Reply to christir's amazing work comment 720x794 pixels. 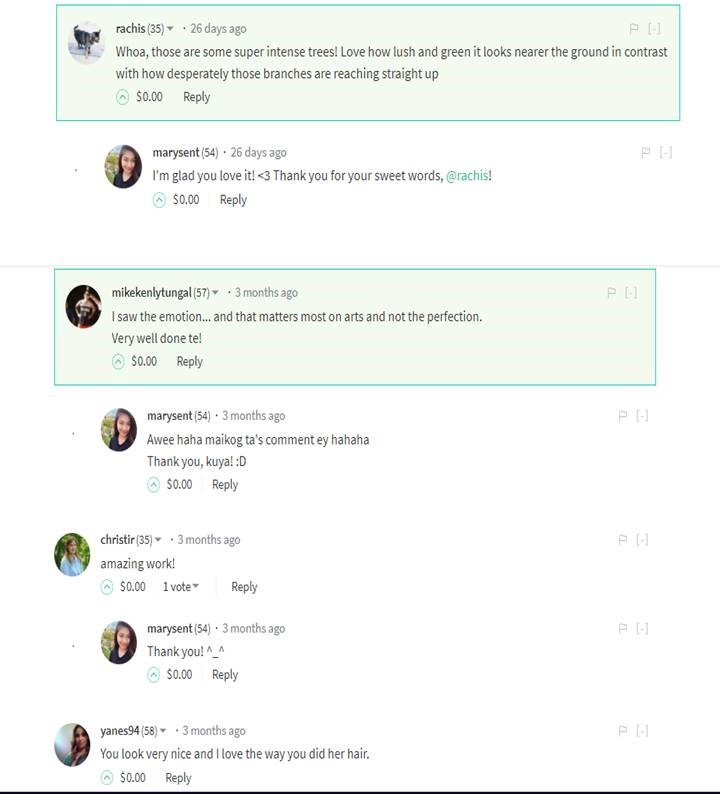click(244, 587)
